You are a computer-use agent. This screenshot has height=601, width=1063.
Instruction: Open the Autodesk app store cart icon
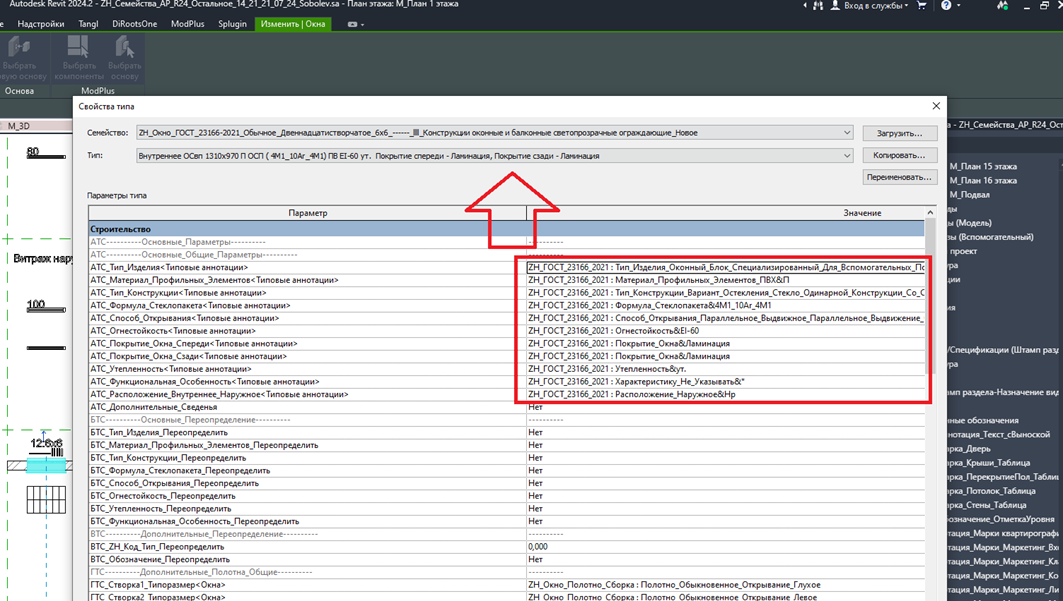point(921,5)
